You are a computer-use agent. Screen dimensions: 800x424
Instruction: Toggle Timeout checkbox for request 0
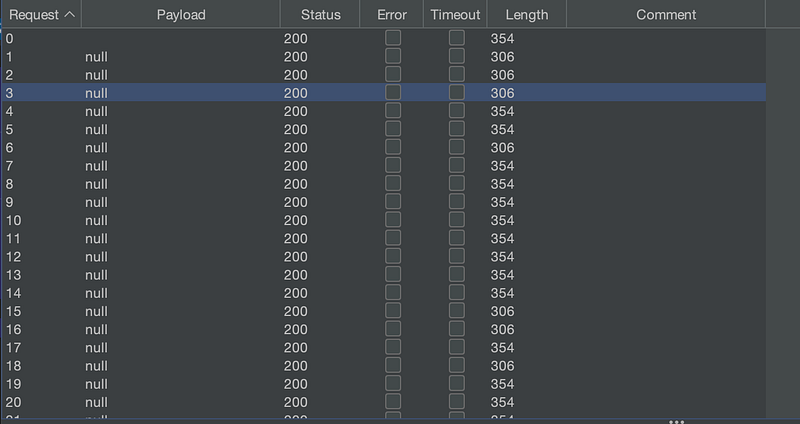(457, 38)
